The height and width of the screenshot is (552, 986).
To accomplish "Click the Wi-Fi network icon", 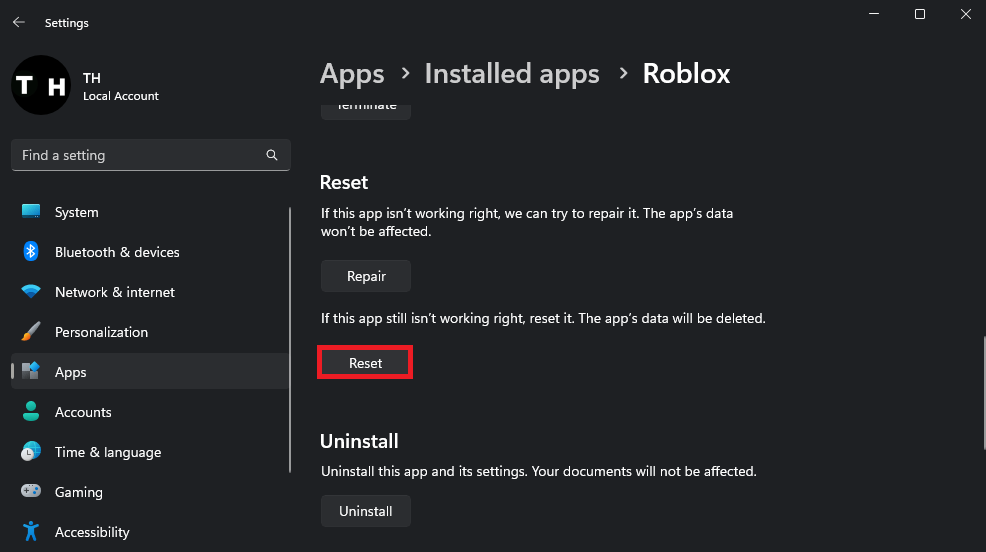I will [x=31, y=292].
